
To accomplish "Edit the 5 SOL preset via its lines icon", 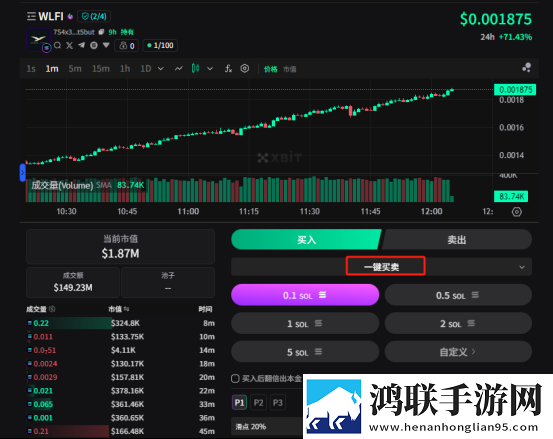I will click(x=318, y=352).
